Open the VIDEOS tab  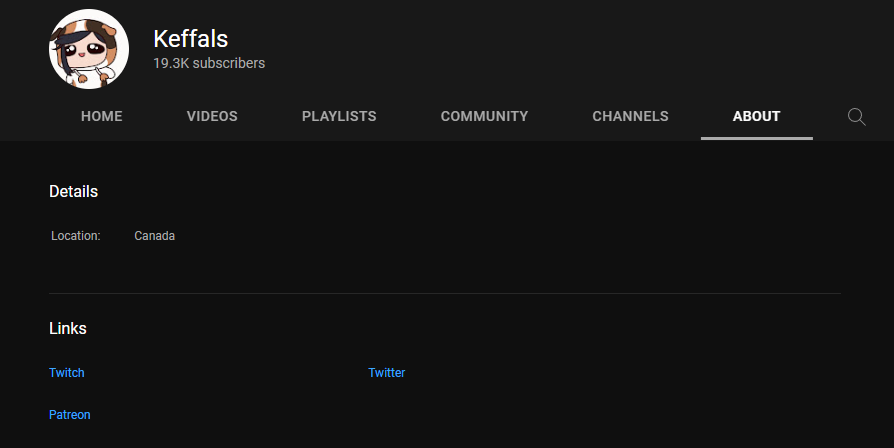click(x=212, y=116)
